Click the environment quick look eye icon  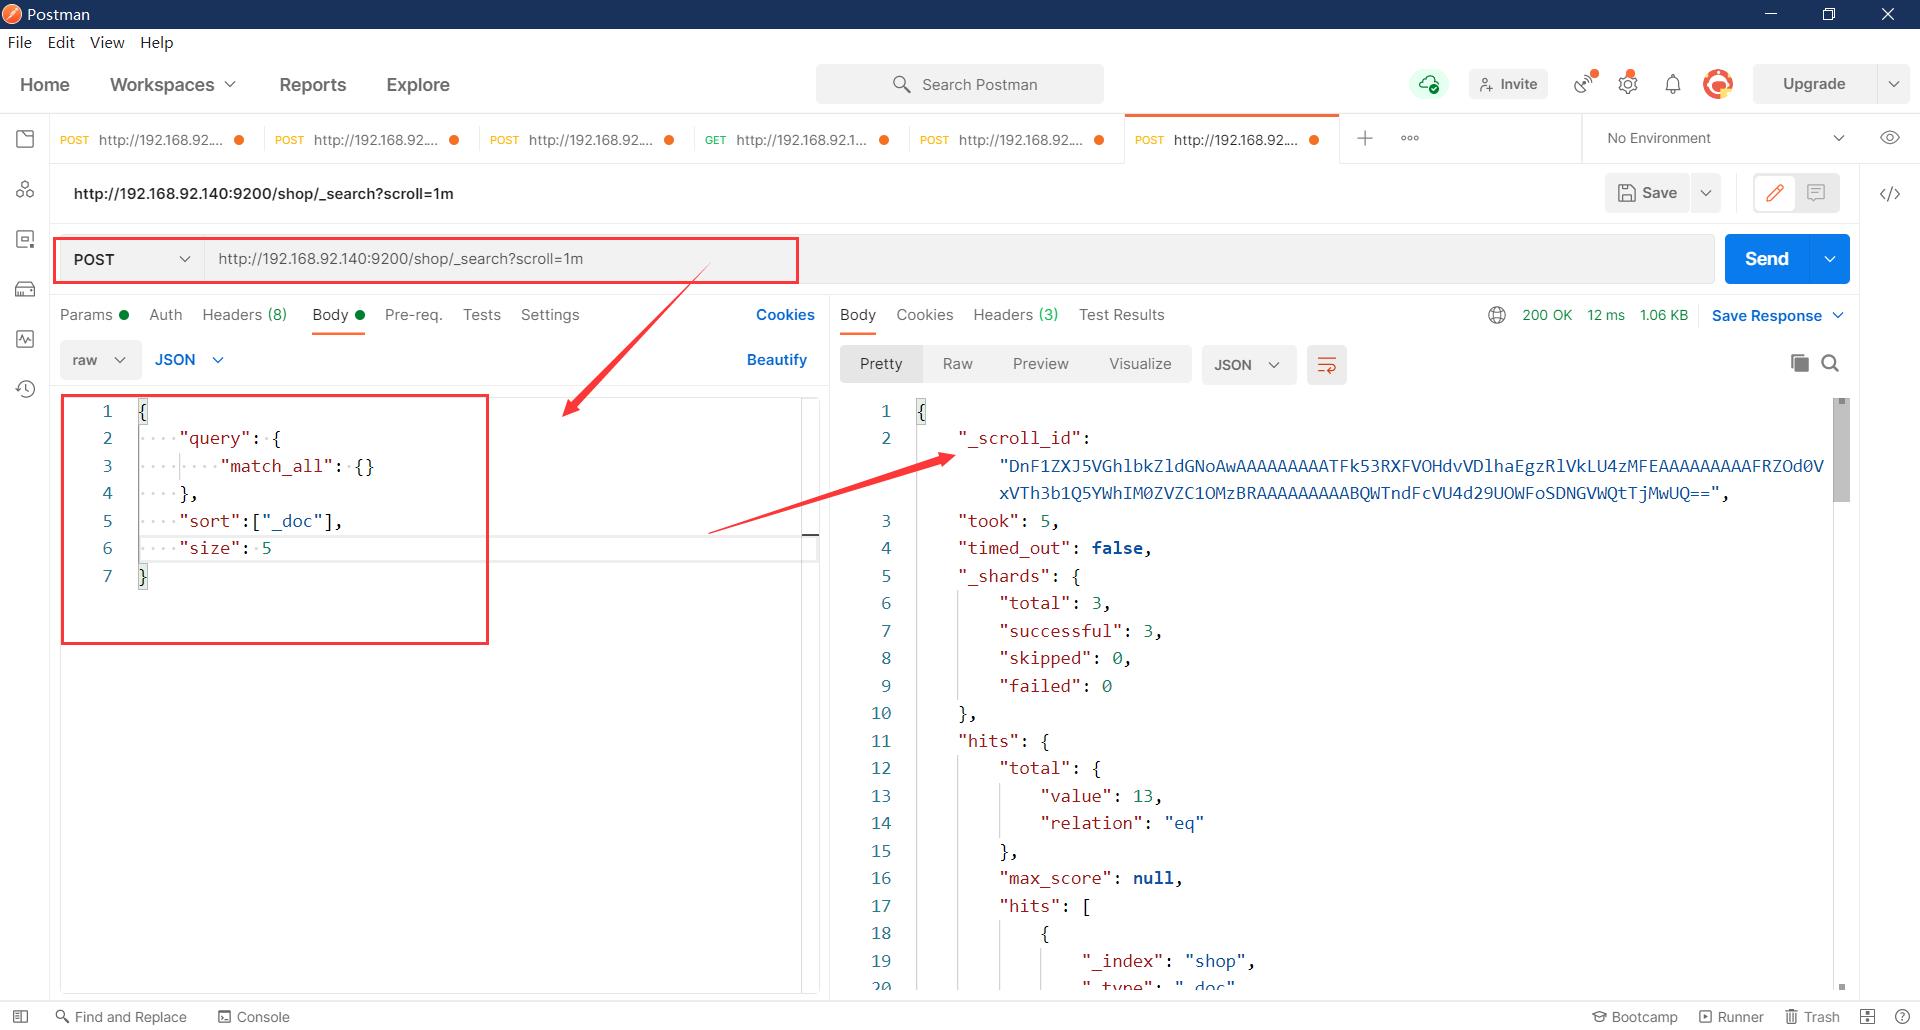(x=1890, y=138)
